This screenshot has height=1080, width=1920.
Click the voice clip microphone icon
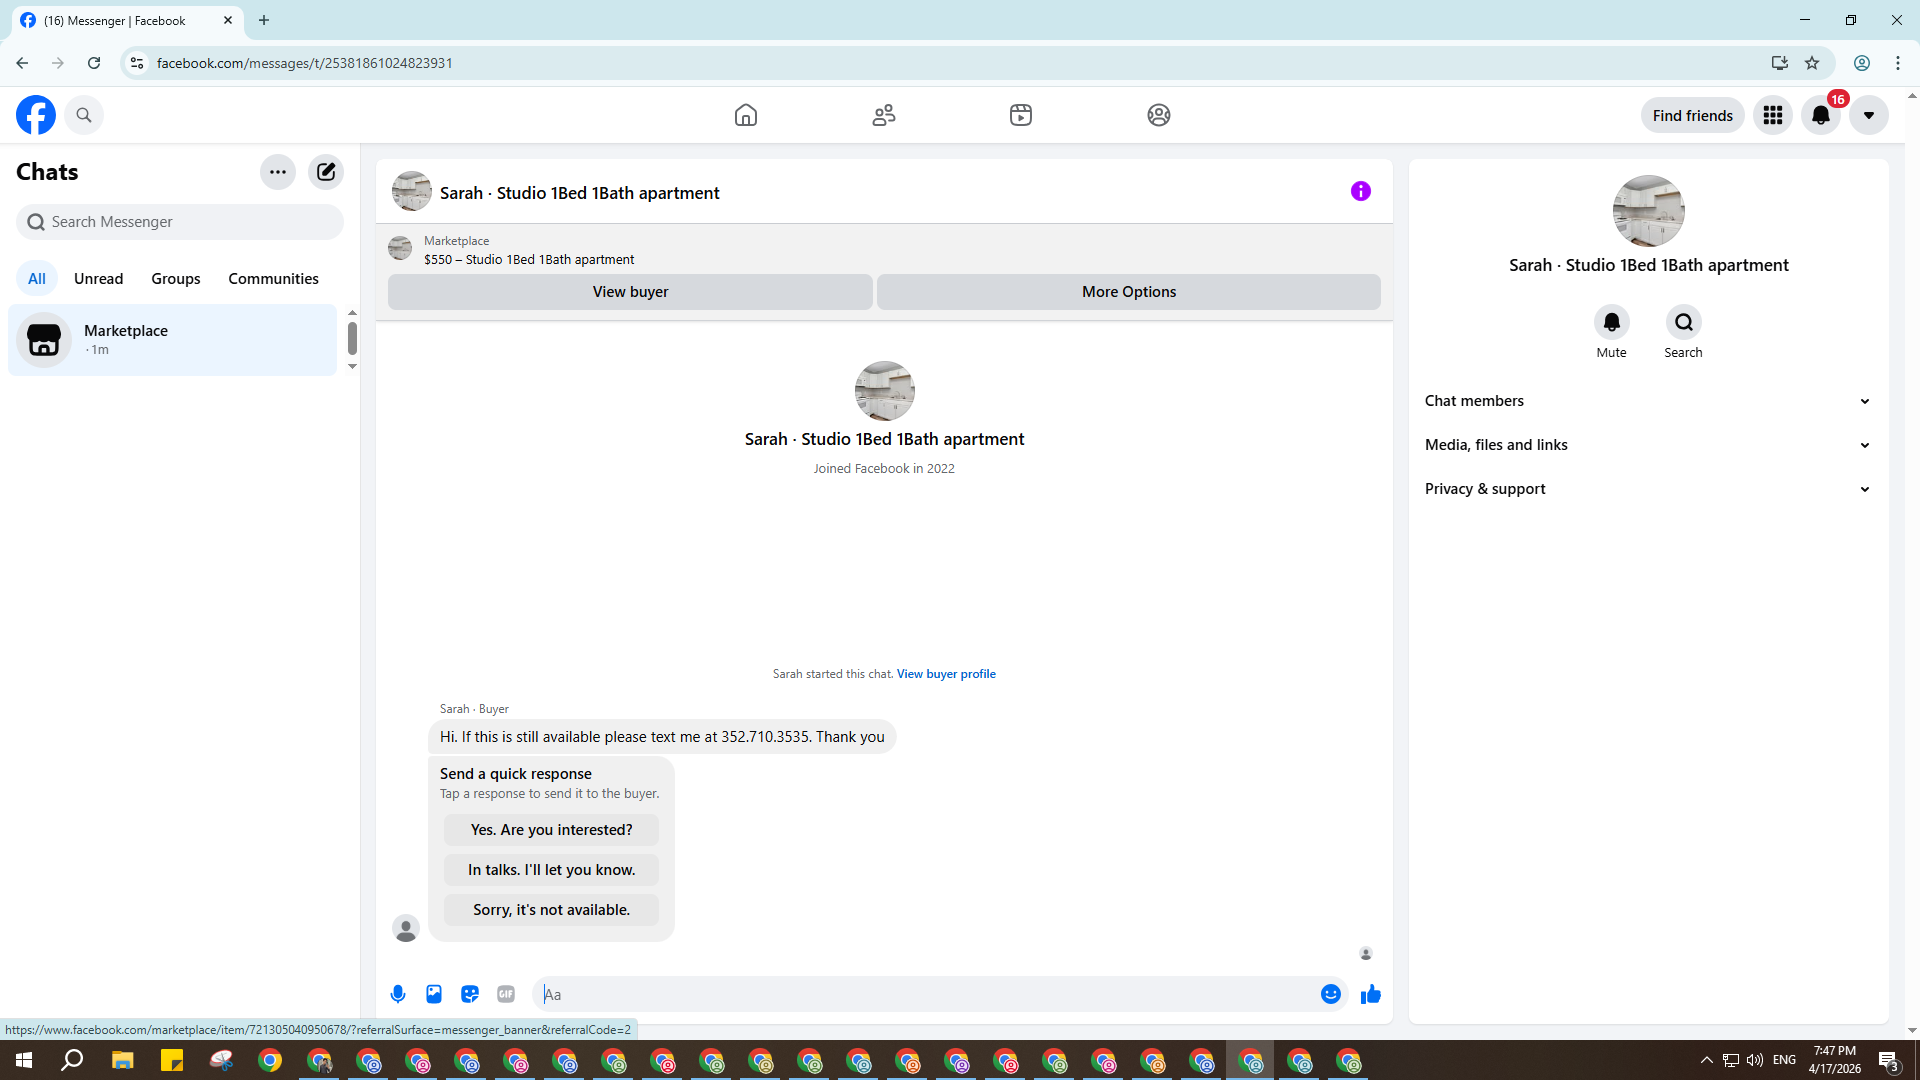398,994
